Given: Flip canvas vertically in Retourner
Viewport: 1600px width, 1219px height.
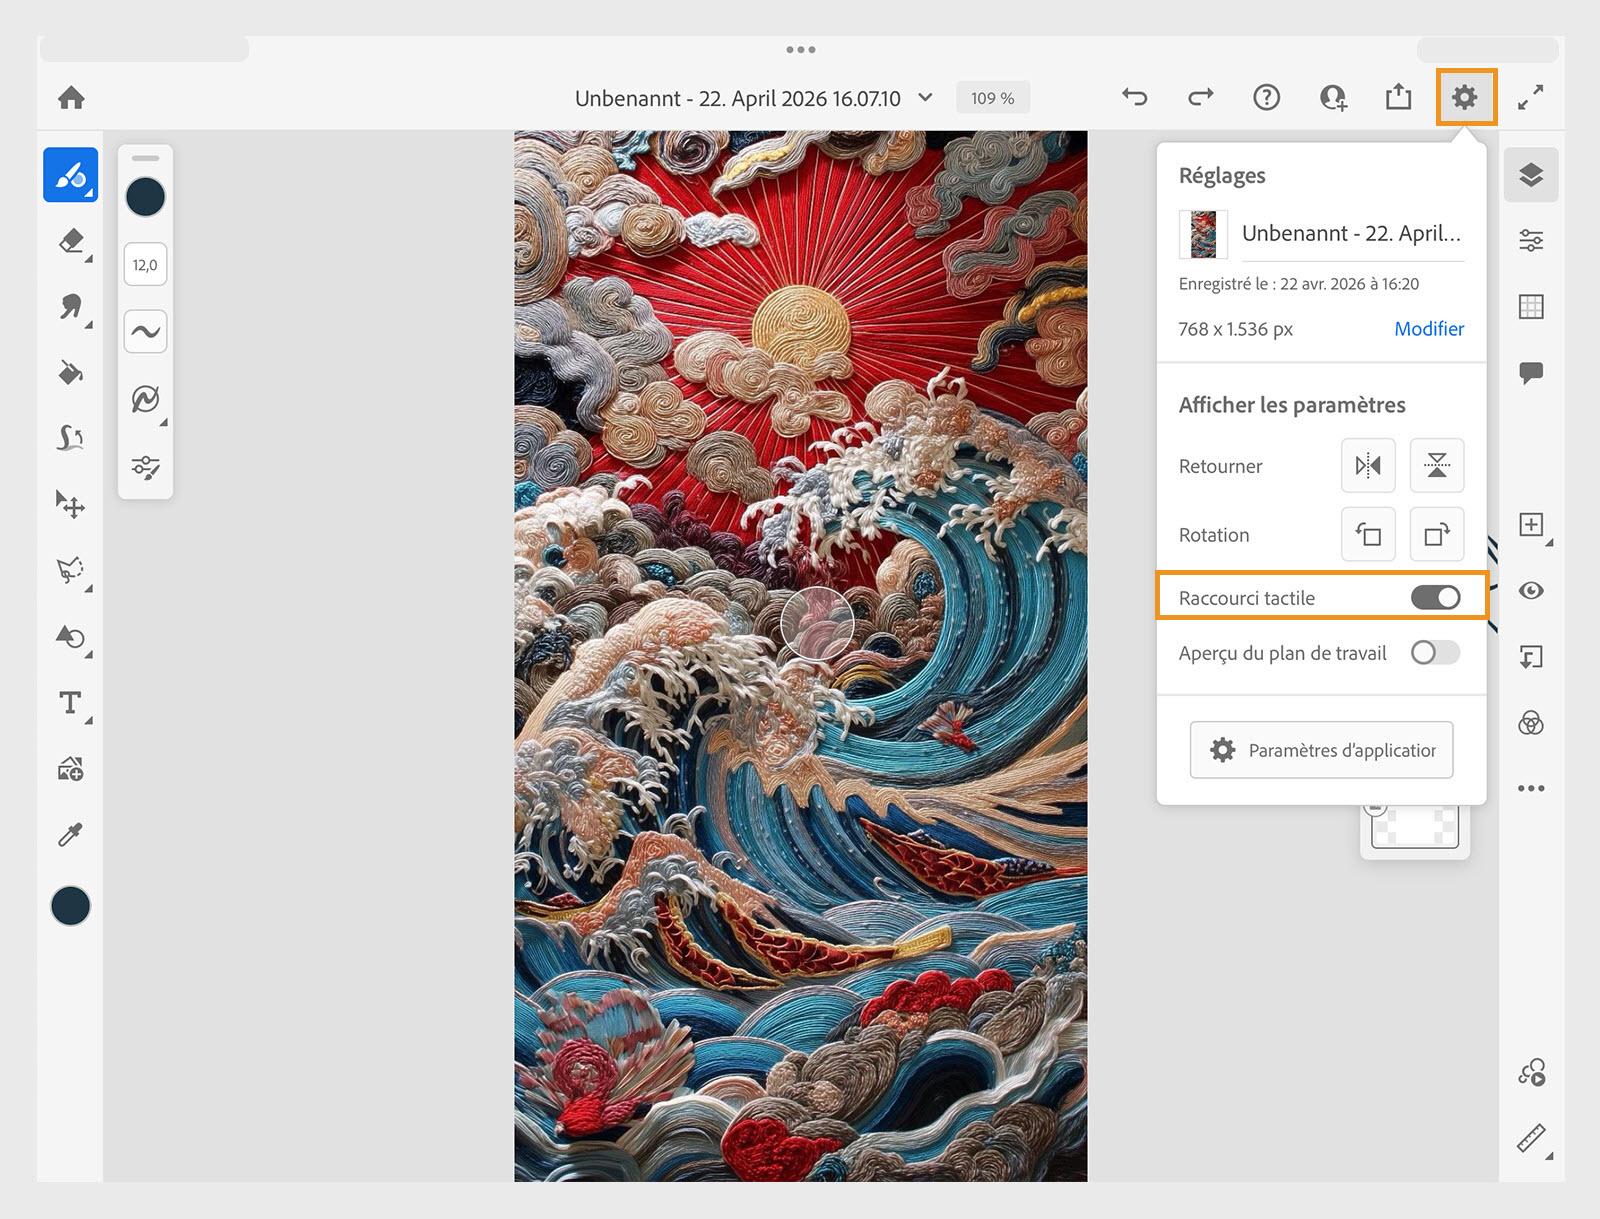Looking at the screenshot, I should tap(1437, 465).
